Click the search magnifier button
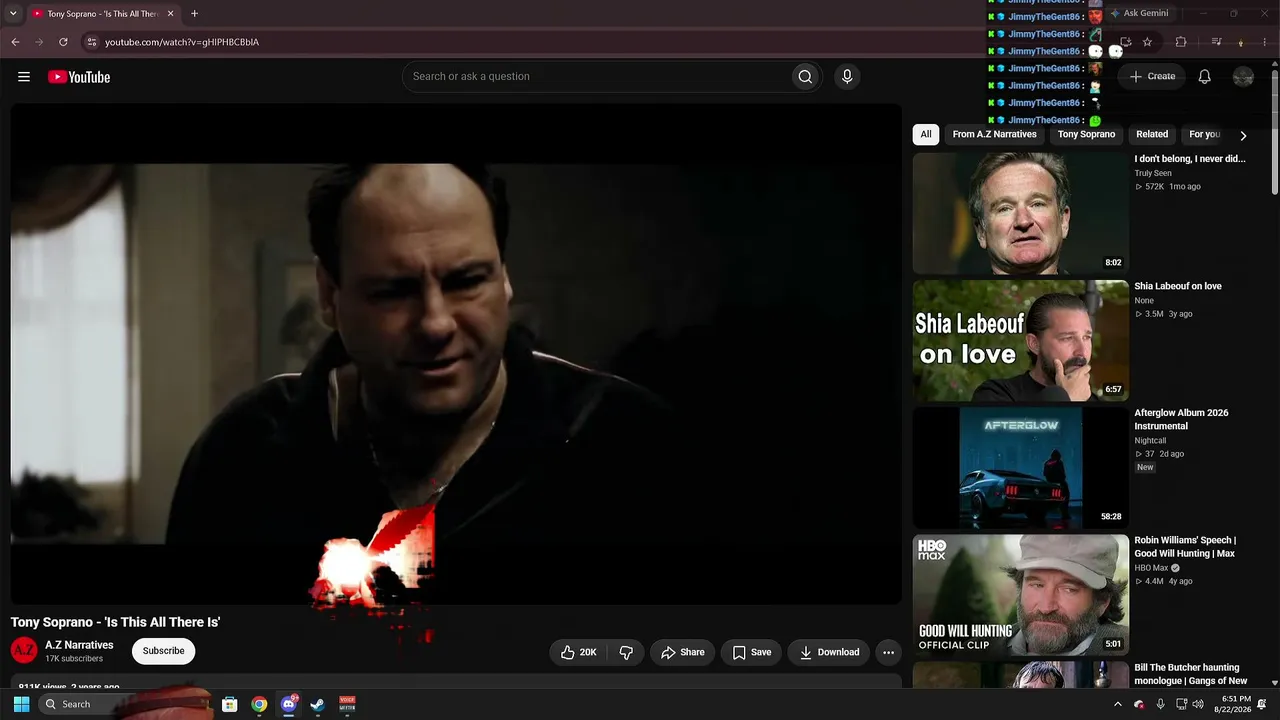This screenshot has width=1280, height=720. point(805,77)
